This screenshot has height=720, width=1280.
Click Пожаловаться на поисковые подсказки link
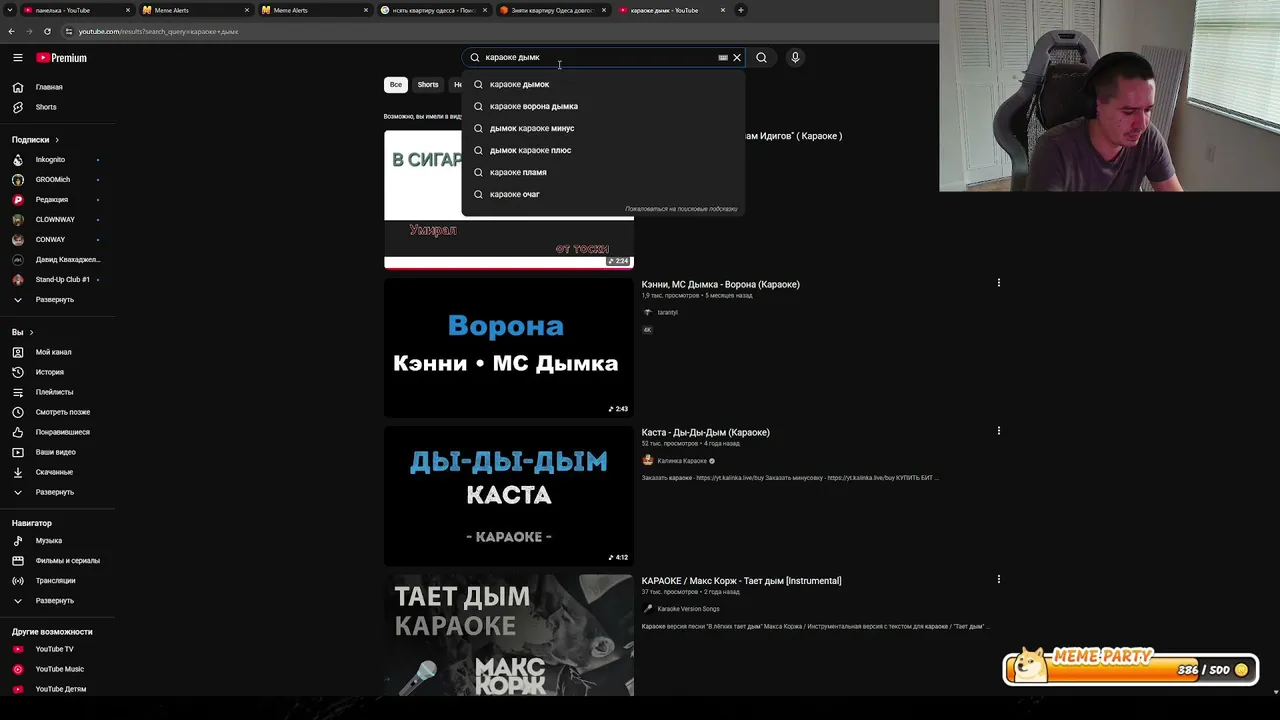[681, 209]
